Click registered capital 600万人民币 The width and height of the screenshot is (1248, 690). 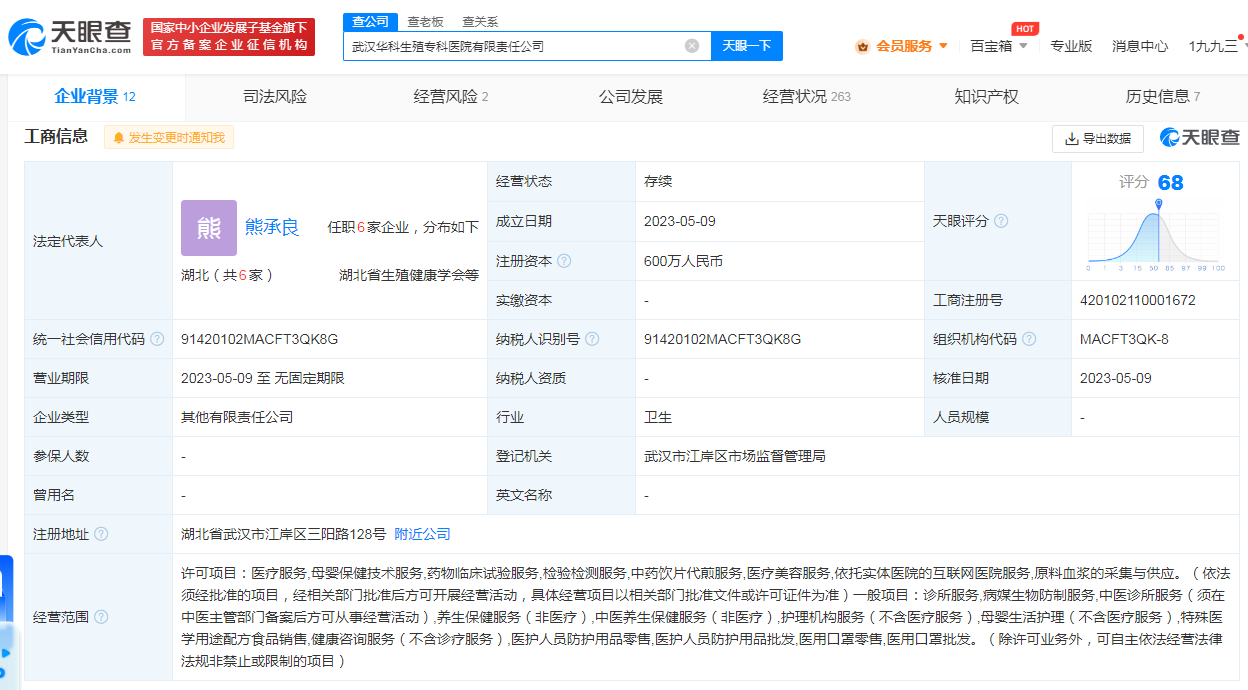coord(683,261)
